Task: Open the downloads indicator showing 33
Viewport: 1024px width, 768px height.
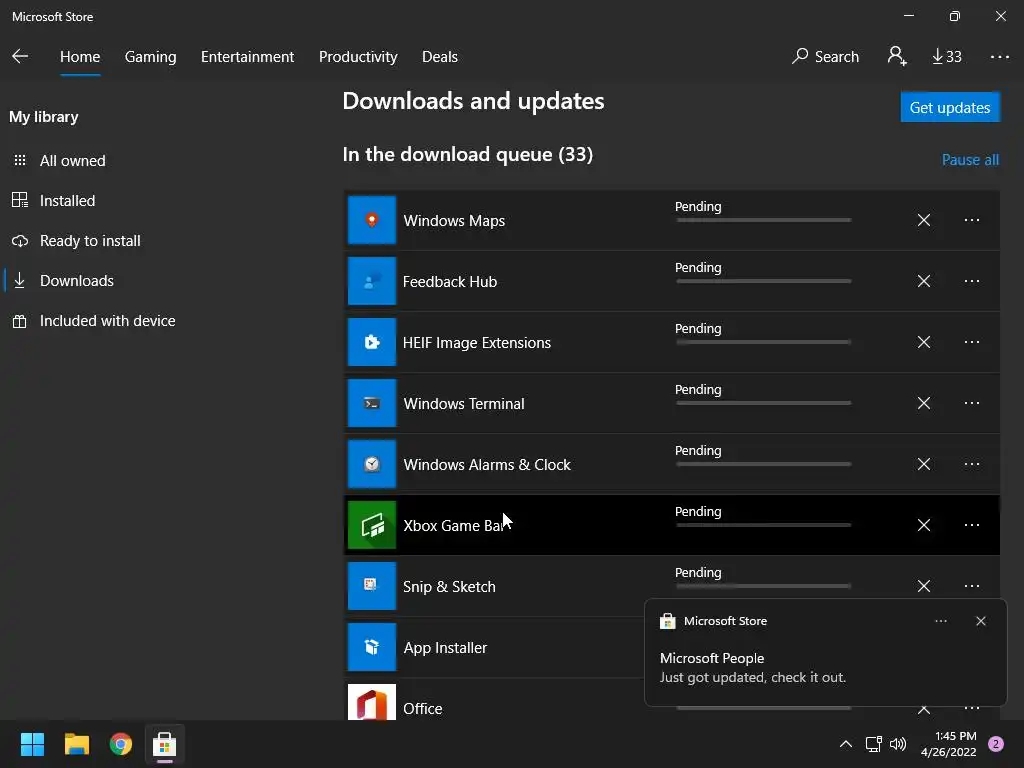Action: coord(946,56)
